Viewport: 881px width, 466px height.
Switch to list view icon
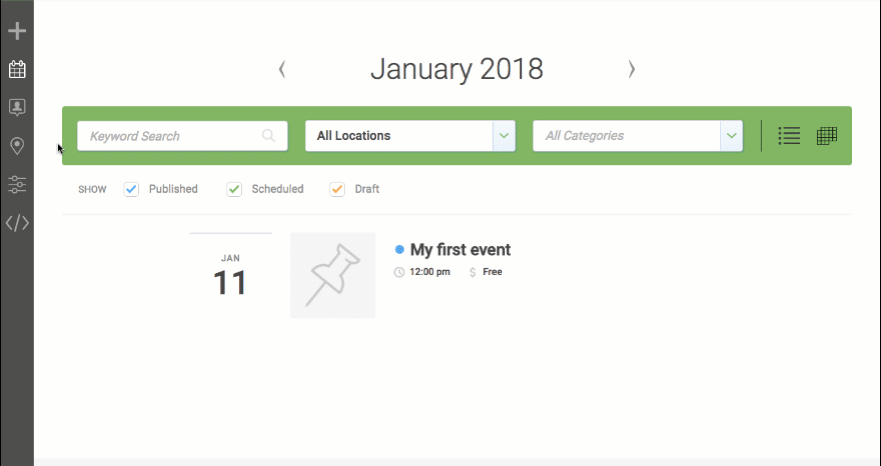[789, 135]
